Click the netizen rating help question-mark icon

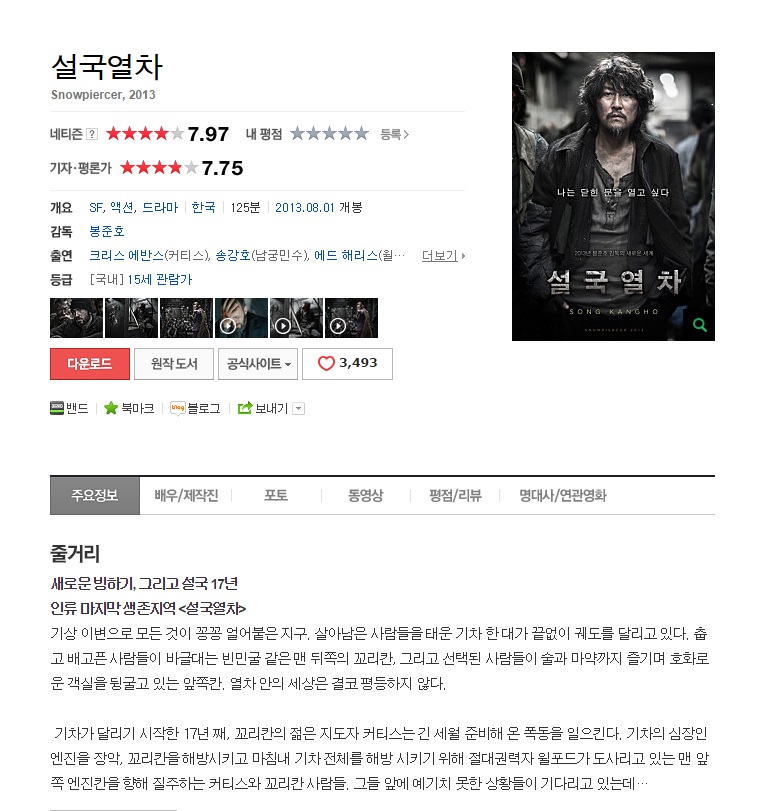[x=92, y=134]
